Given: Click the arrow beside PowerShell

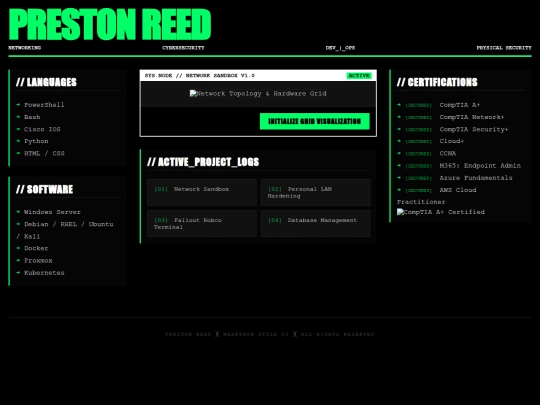Looking at the screenshot, I should tap(18, 105).
